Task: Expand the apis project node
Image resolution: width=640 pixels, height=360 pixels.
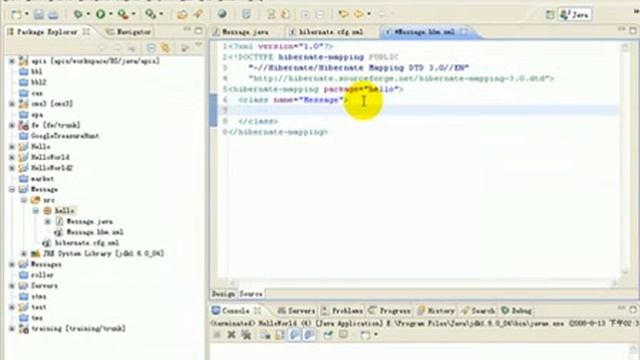Action: tap(12, 61)
